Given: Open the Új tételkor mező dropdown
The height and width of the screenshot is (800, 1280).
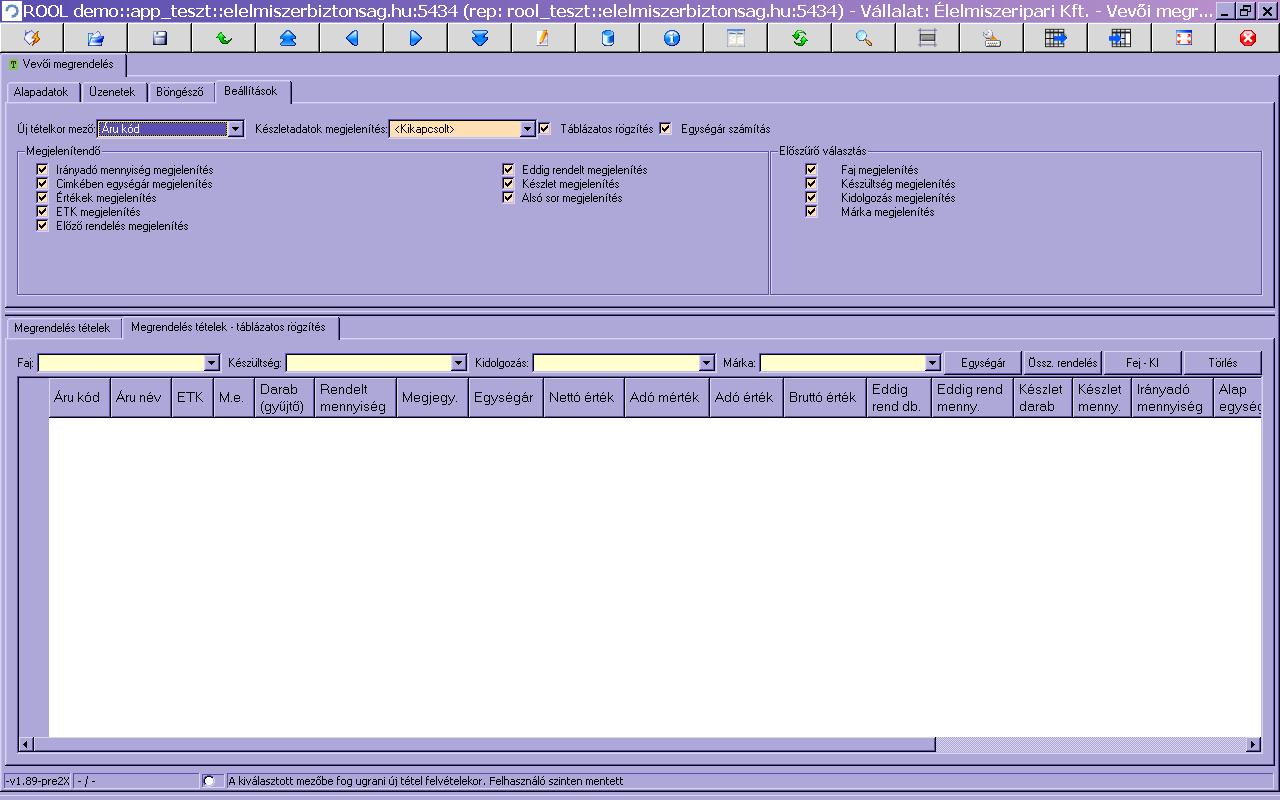Looking at the screenshot, I should [235, 129].
